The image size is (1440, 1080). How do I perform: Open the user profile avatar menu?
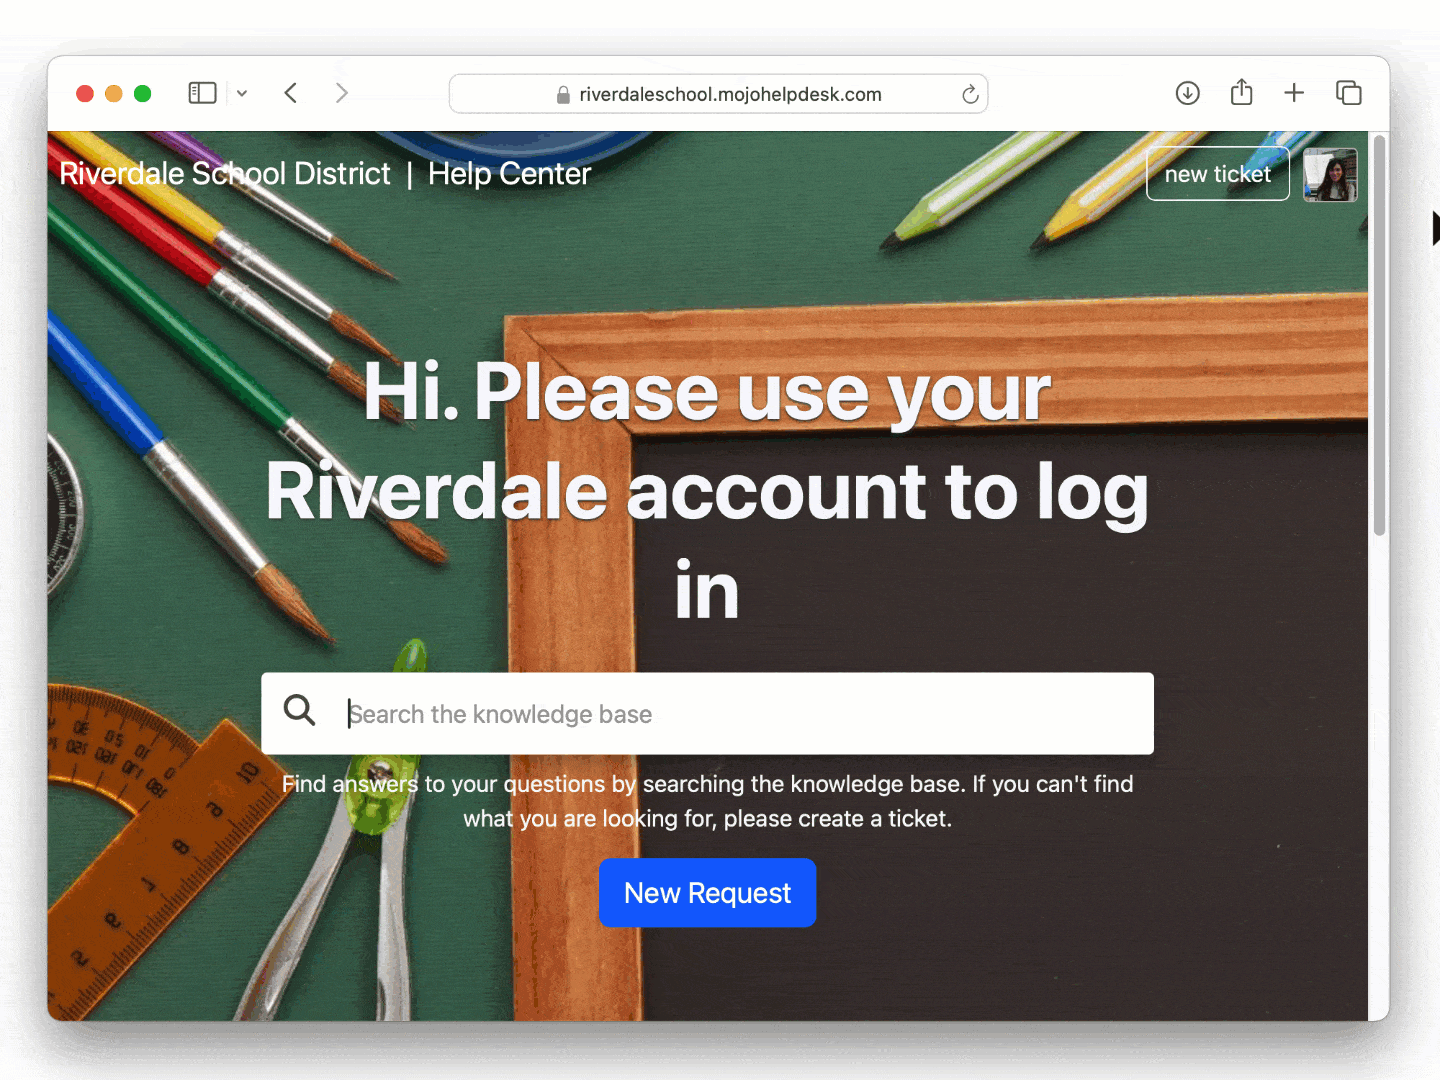[1330, 175]
